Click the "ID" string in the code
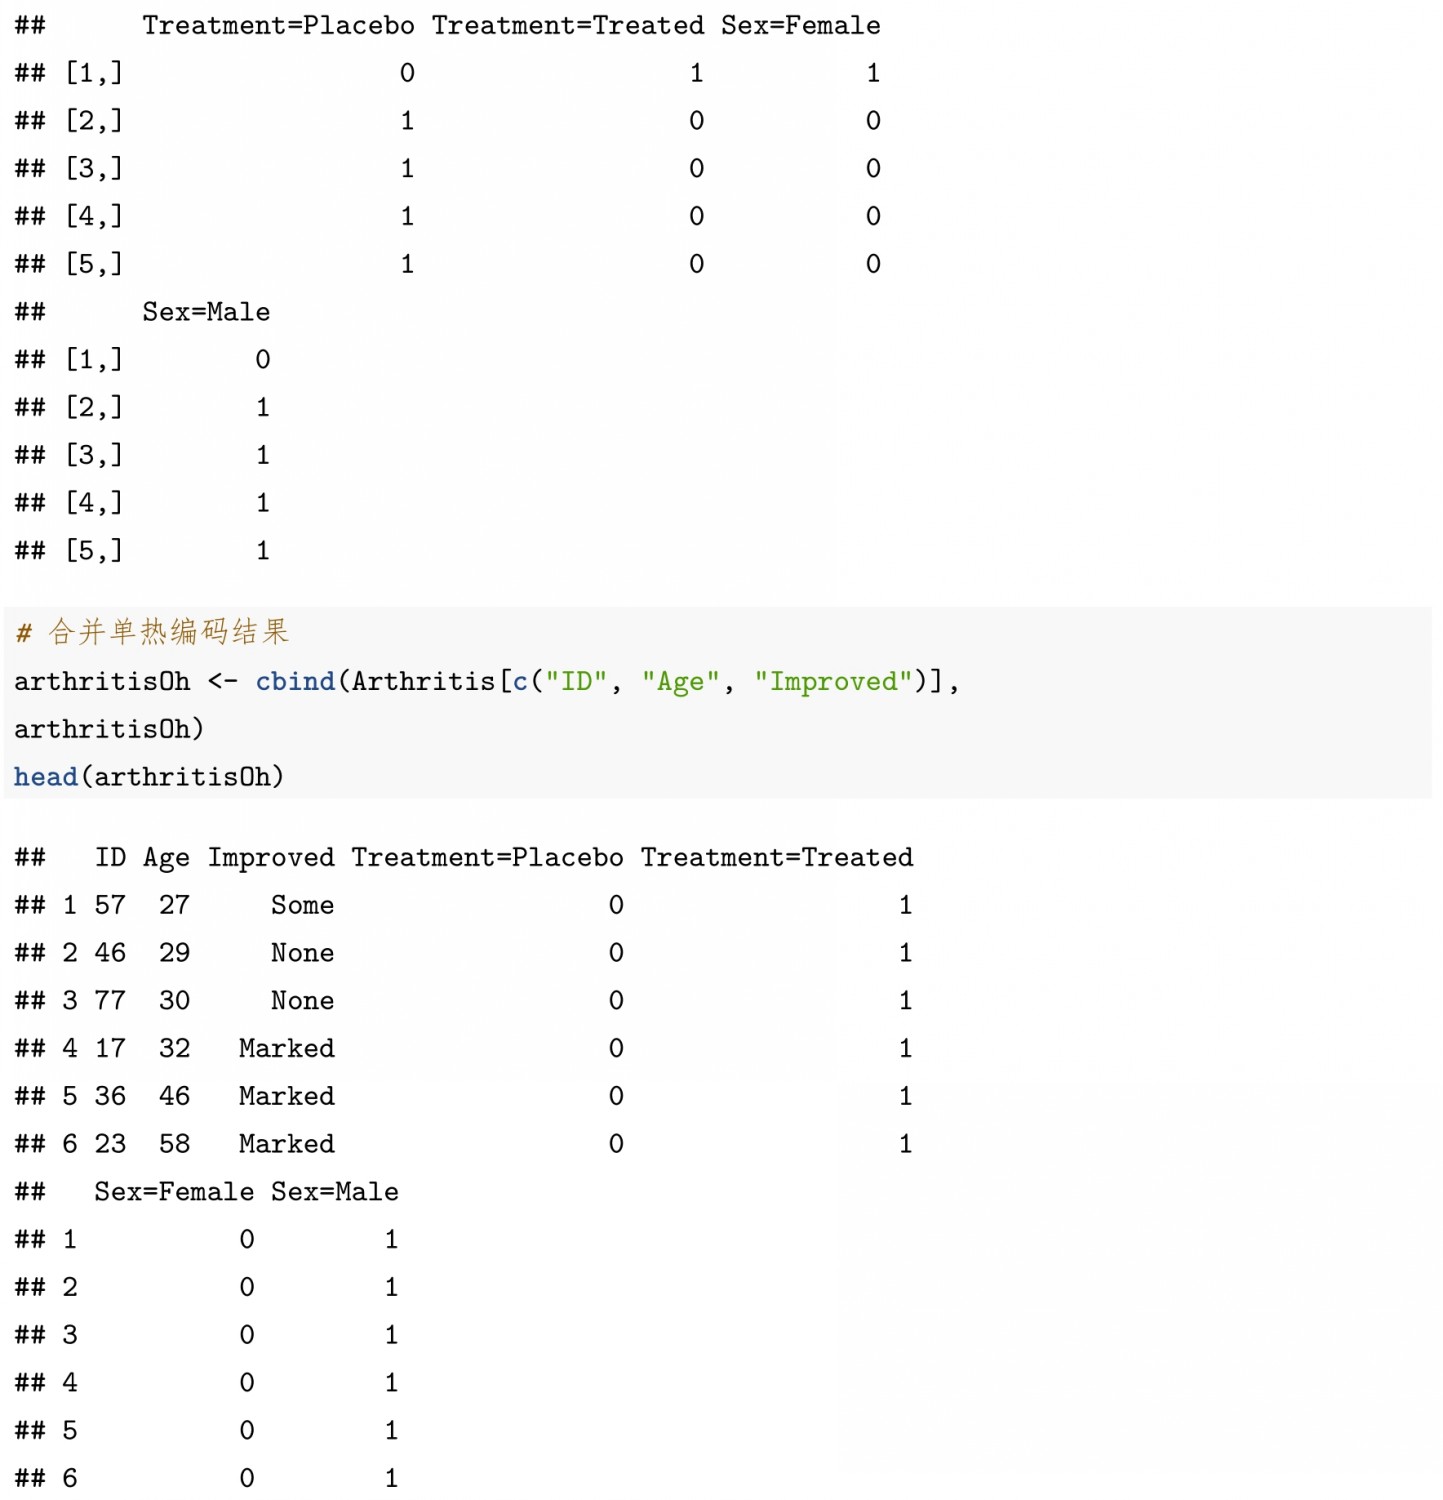 [576, 682]
